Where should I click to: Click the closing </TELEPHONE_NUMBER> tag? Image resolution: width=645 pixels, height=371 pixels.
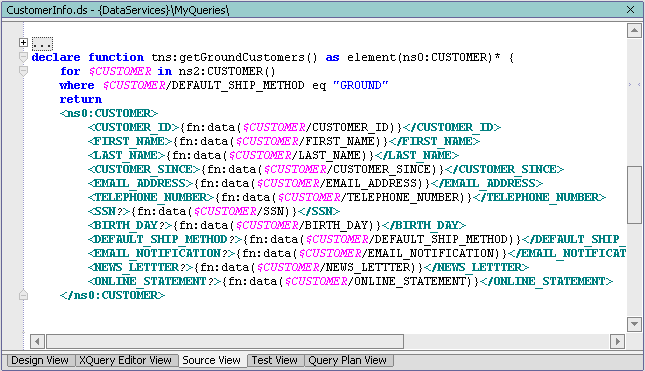pos(540,197)
